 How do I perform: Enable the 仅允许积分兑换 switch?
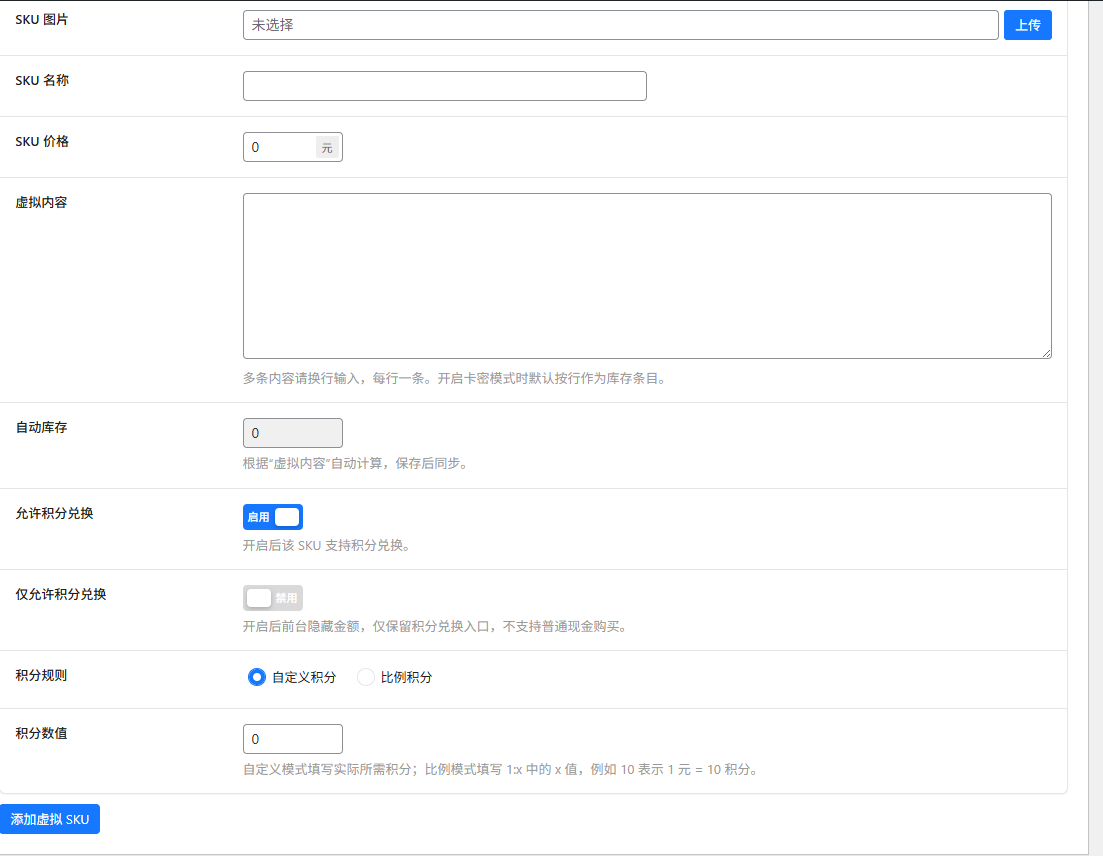pos(273,598)
